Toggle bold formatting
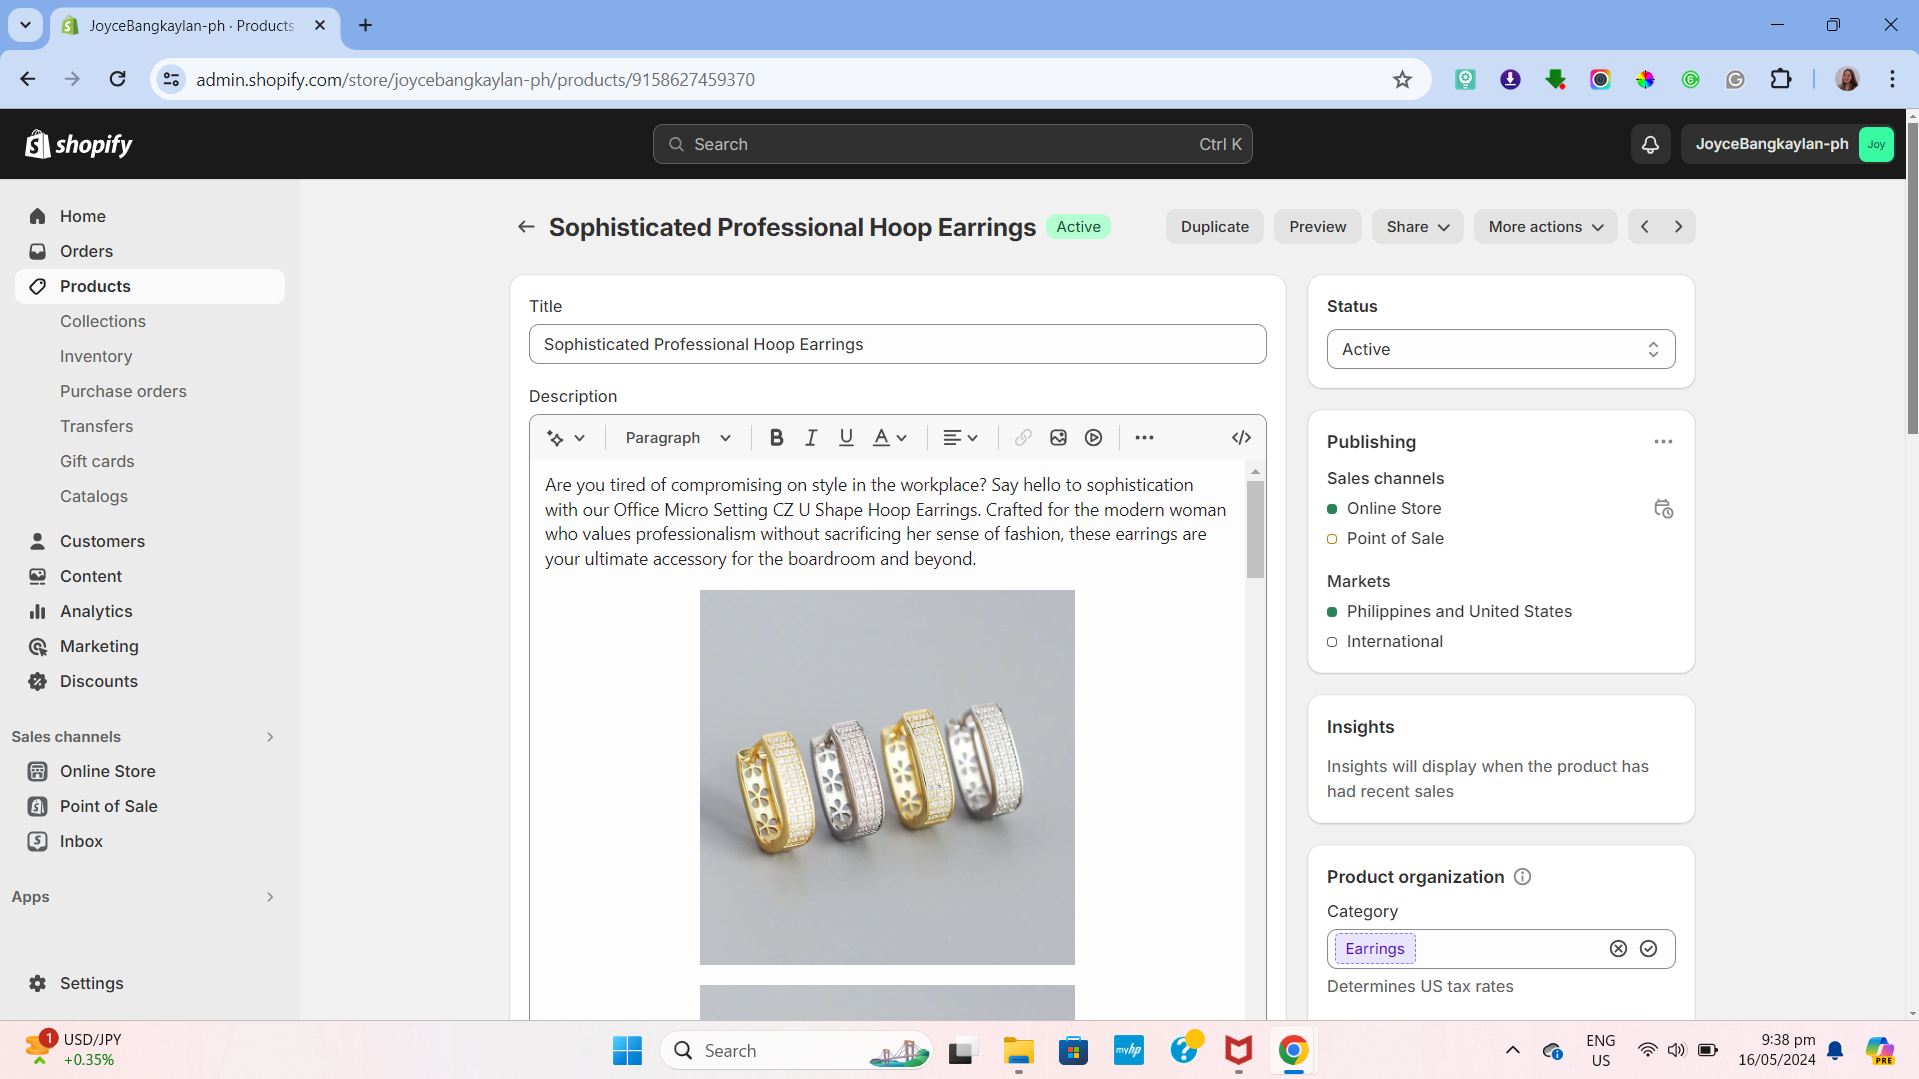The width and height of the screenshot is (1919, 1079). [x=776, y=438]
